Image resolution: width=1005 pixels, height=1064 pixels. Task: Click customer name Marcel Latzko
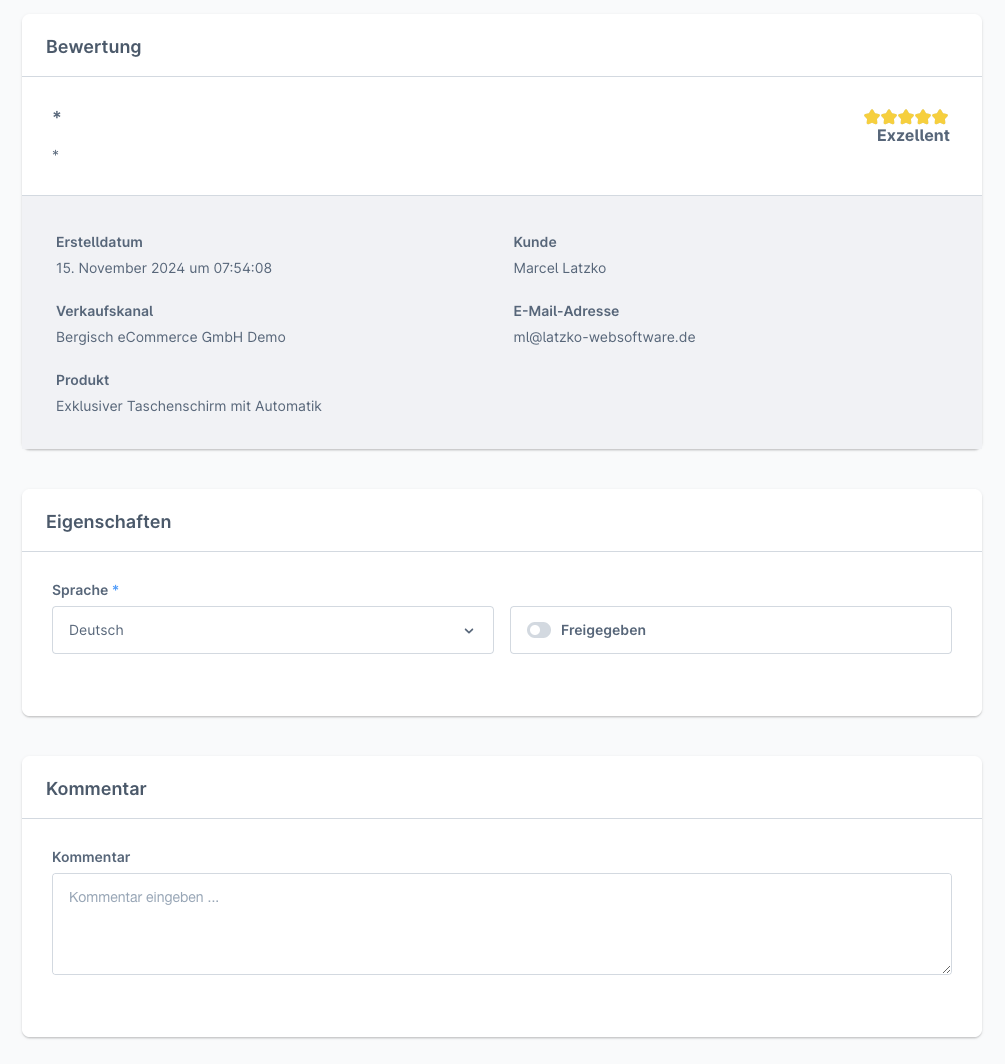560,268
